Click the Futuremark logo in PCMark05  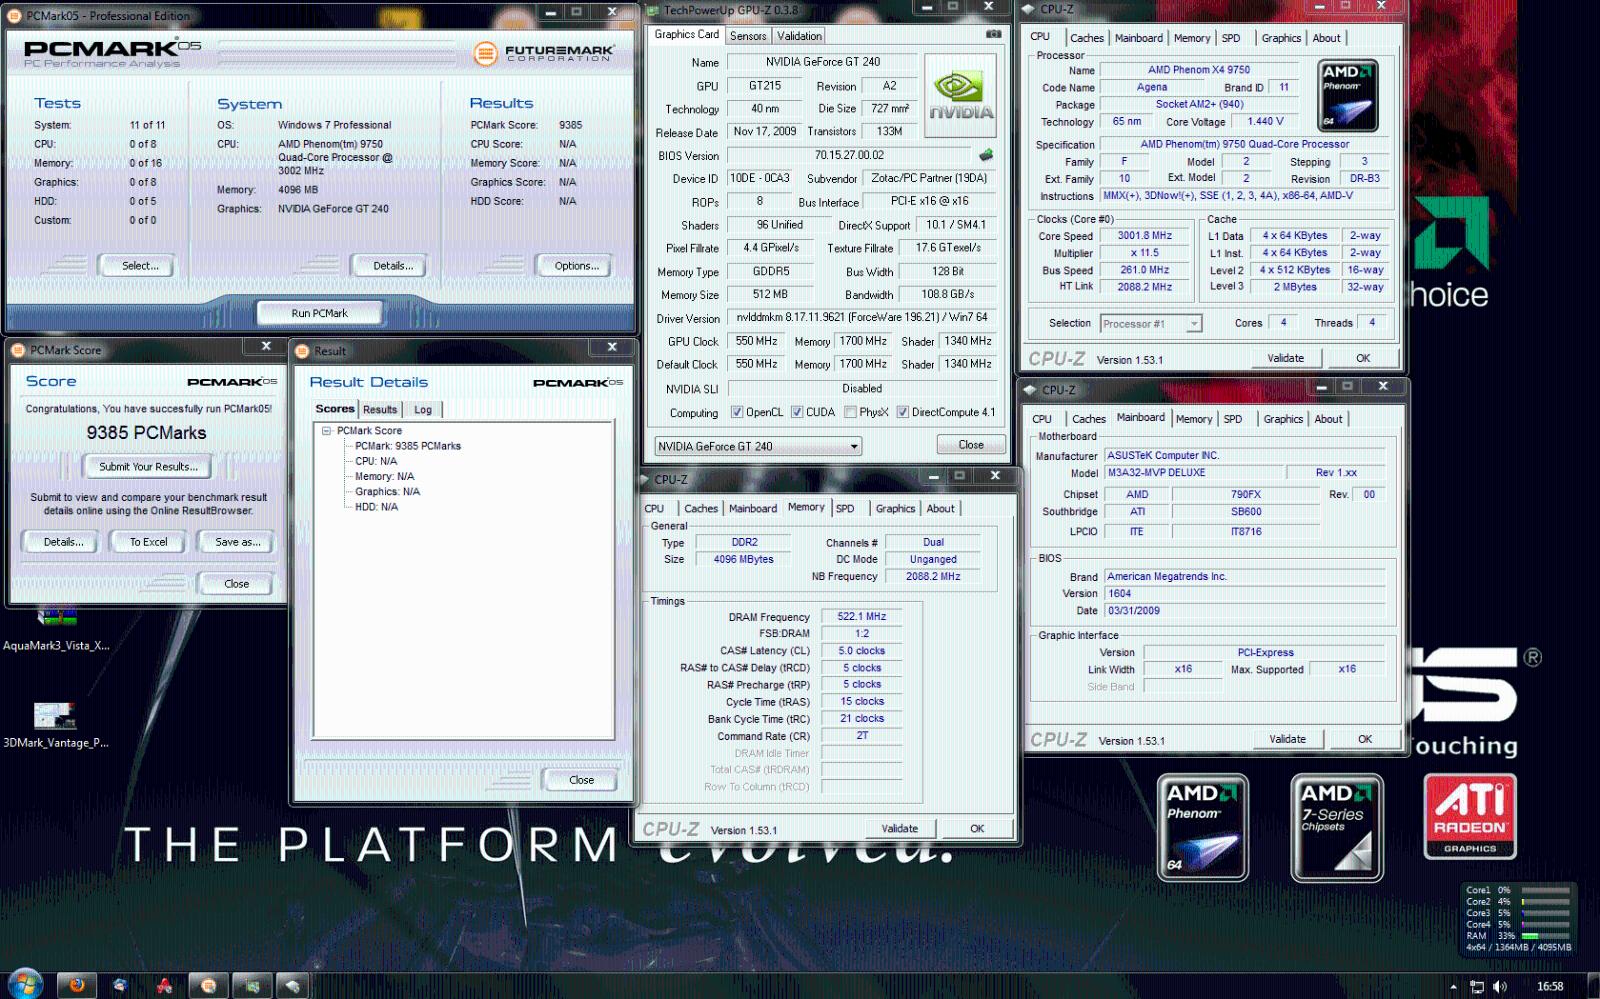click(544, 53)
